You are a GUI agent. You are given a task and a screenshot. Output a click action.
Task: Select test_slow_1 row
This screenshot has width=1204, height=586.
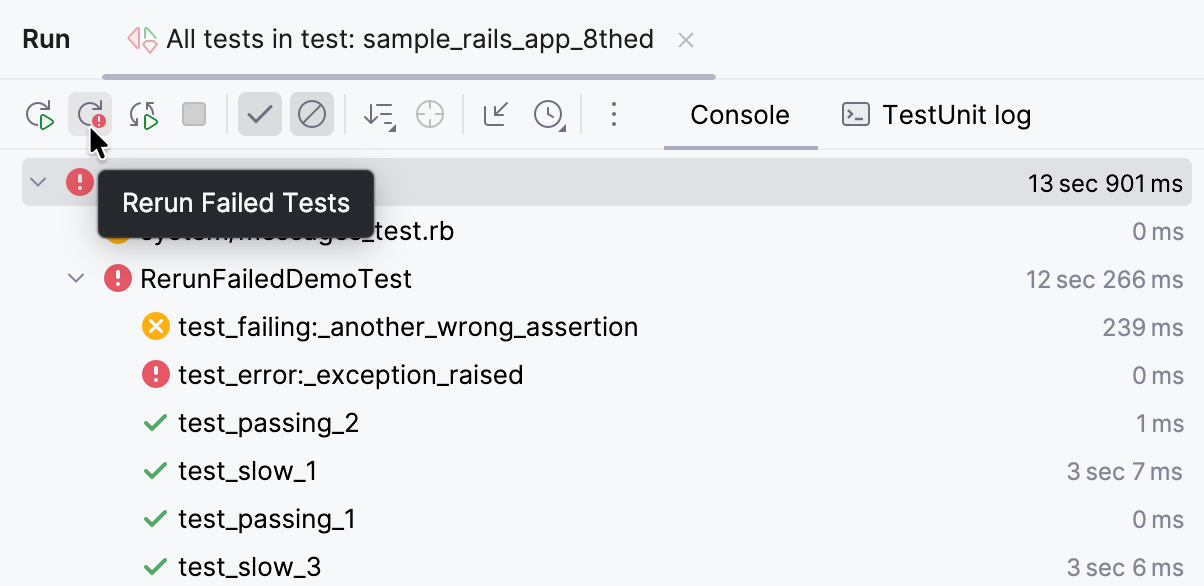(607, 471)
